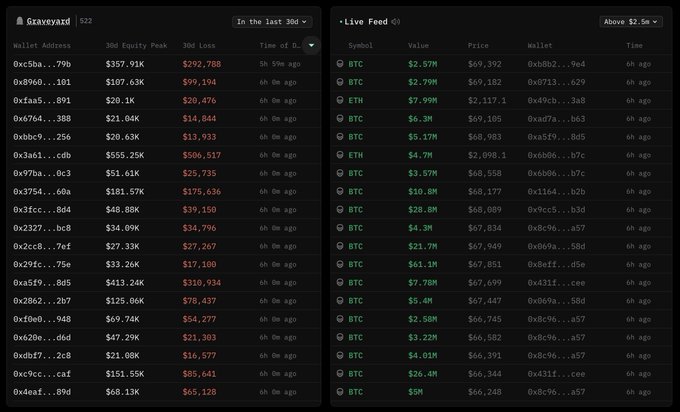Toggle the Live Feed sound speaker icon
Image resolution: width=680 pixels, height=412 pixels.
coord(396,22)
